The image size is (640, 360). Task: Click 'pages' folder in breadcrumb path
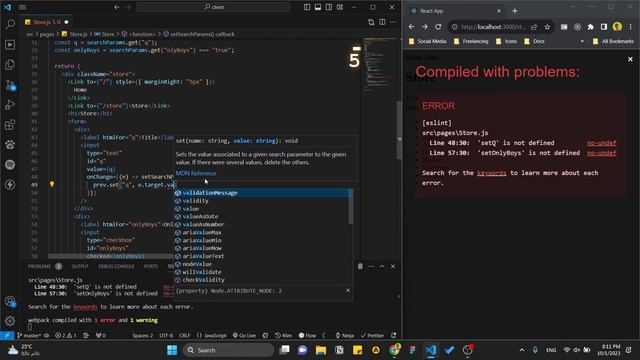click(47, 34)
